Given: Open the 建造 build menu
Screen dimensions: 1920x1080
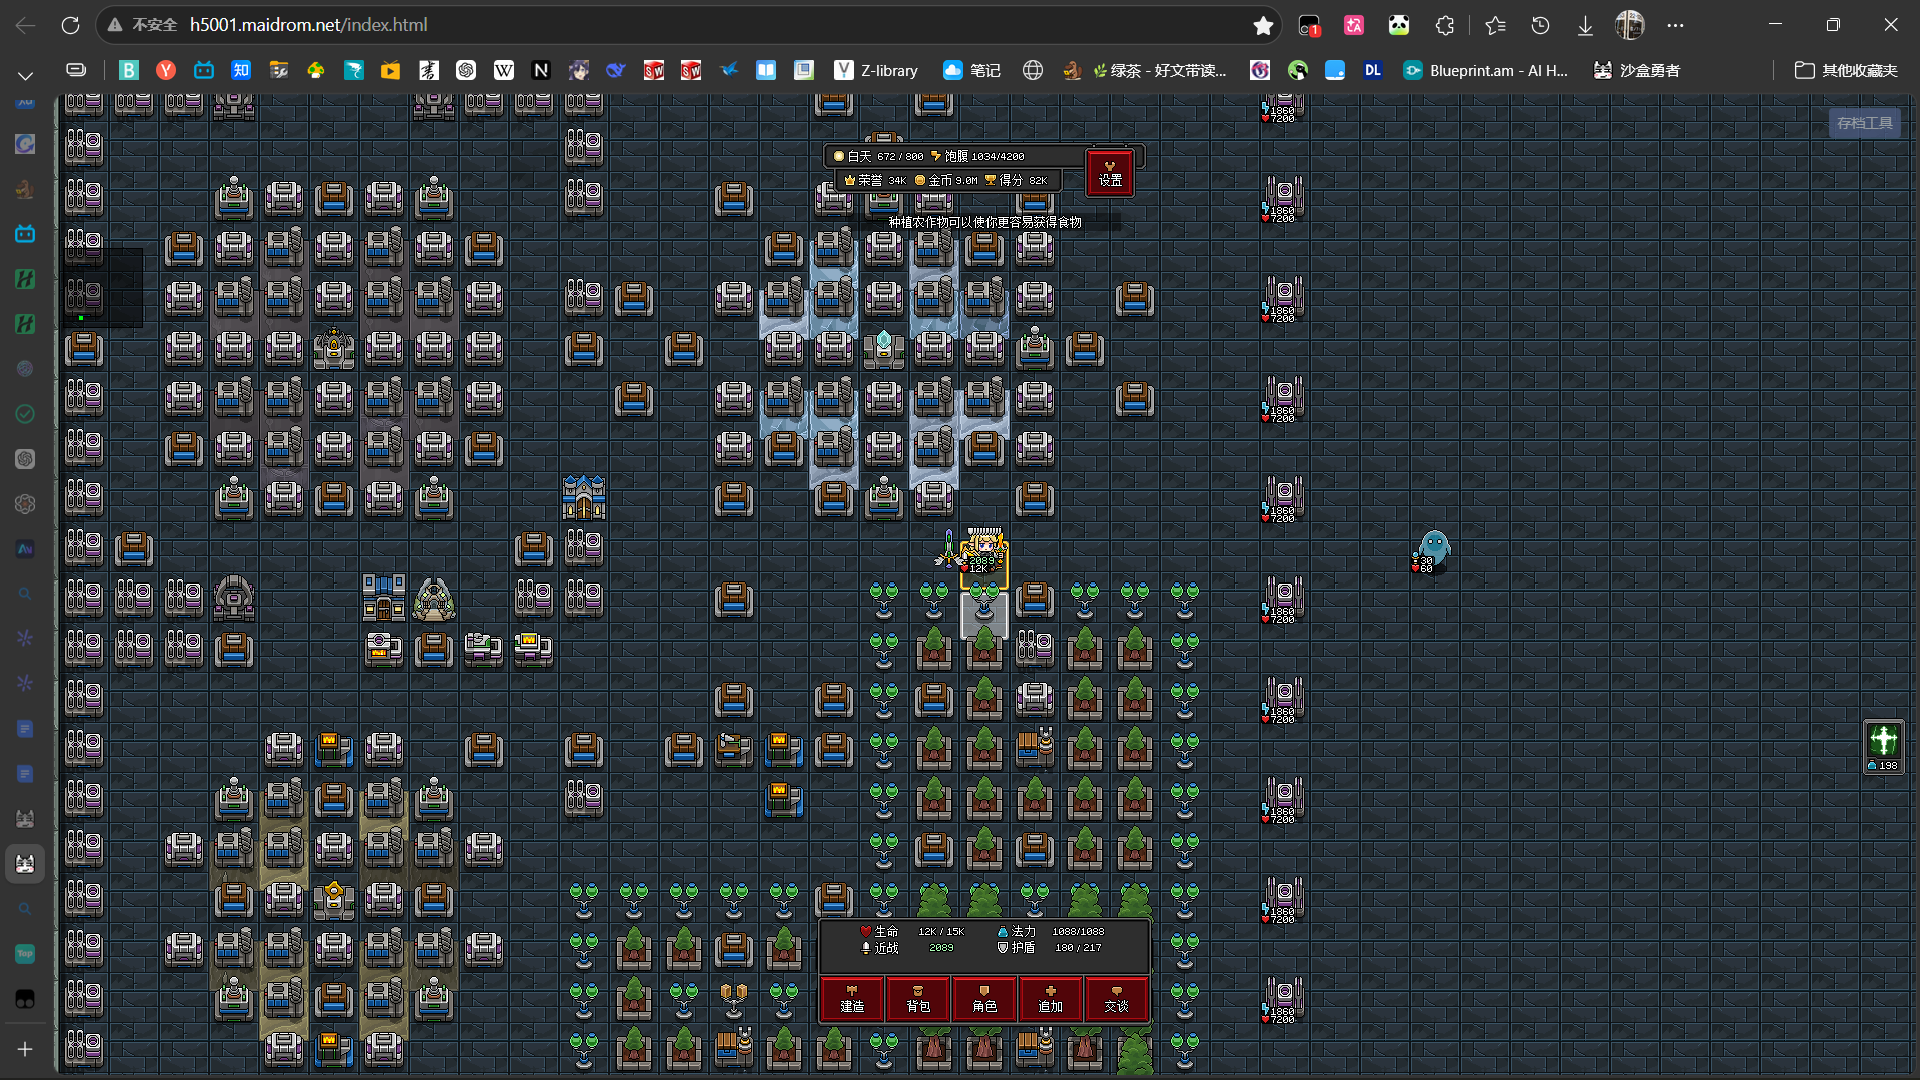Looking at the screenshot, I should [852, 999].
